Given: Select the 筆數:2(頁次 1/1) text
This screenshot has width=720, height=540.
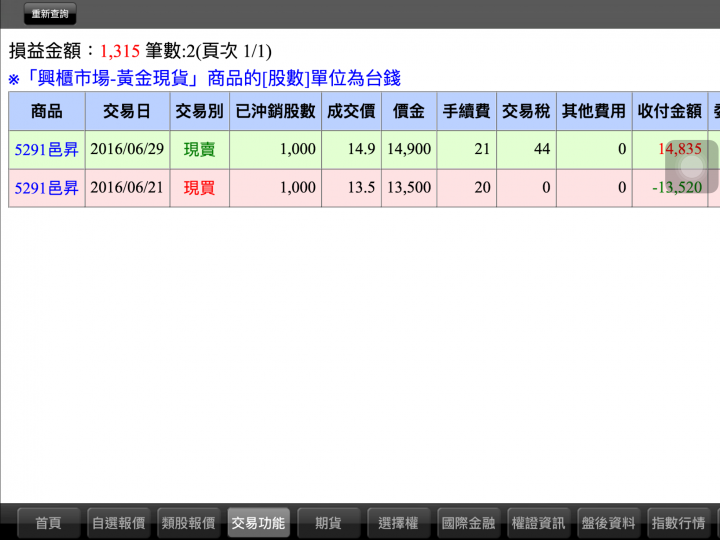Looking at the screenshot, I should tap(208, 51).
